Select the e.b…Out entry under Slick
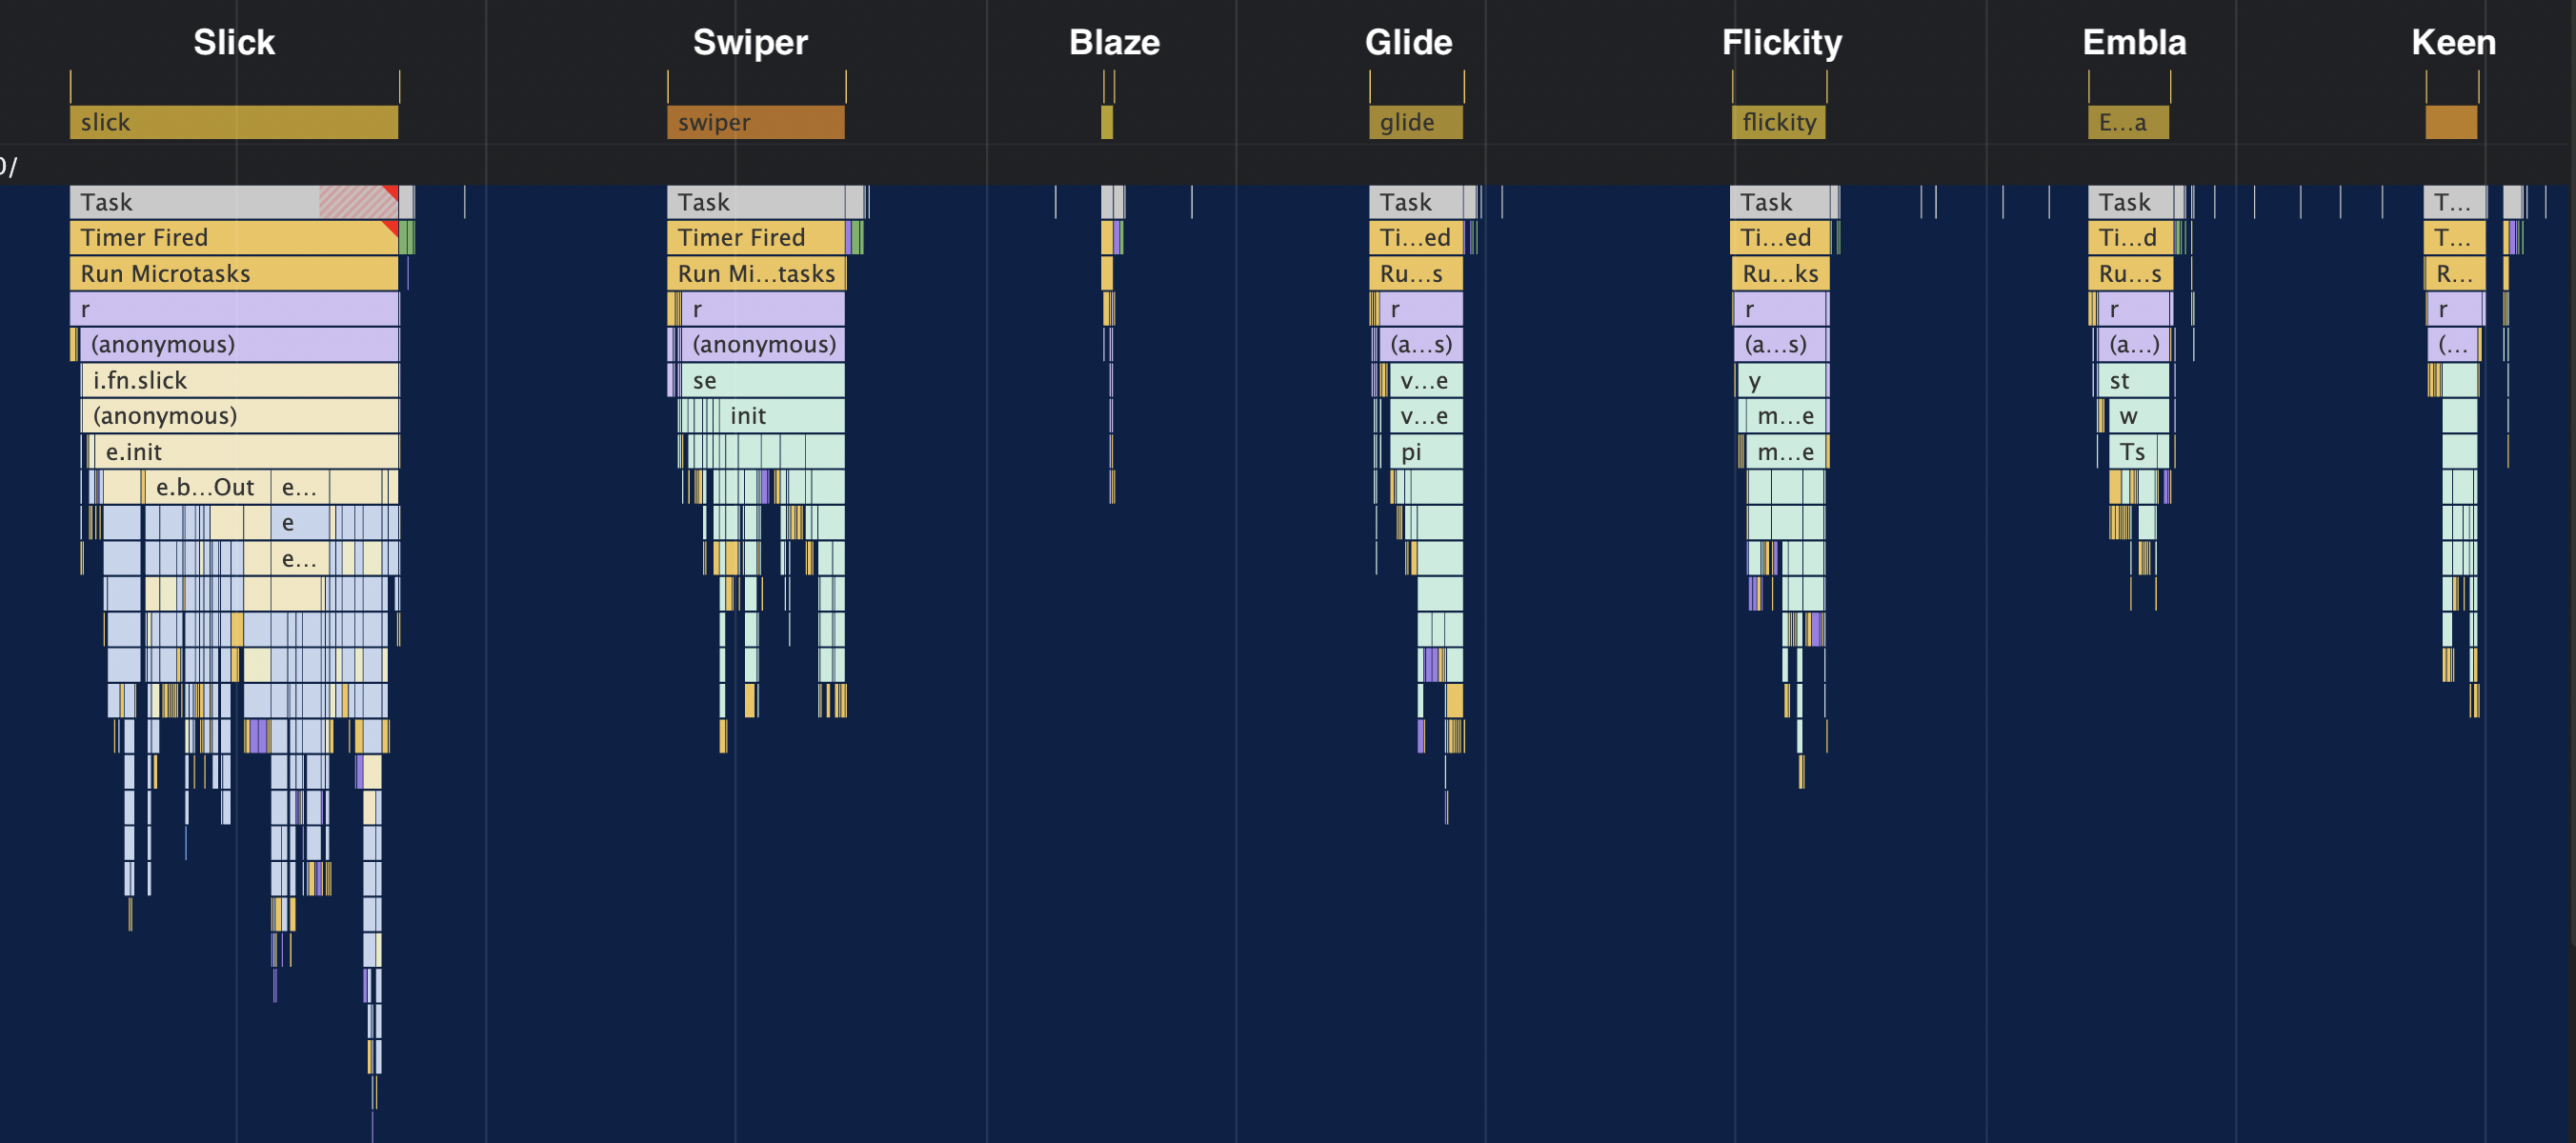Screen dimensions: 2576x1143 [x=206, y=487]
